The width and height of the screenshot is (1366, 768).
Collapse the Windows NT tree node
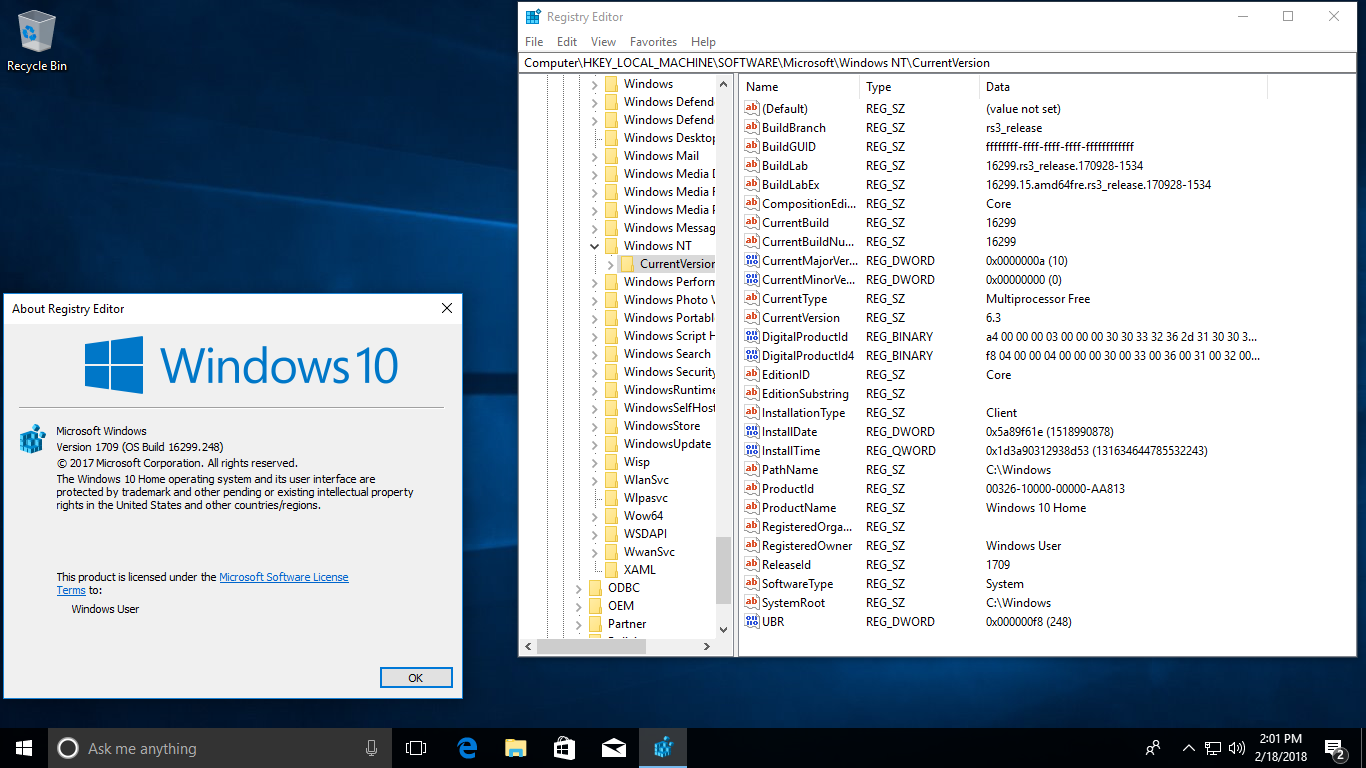(x=595, y=246)
